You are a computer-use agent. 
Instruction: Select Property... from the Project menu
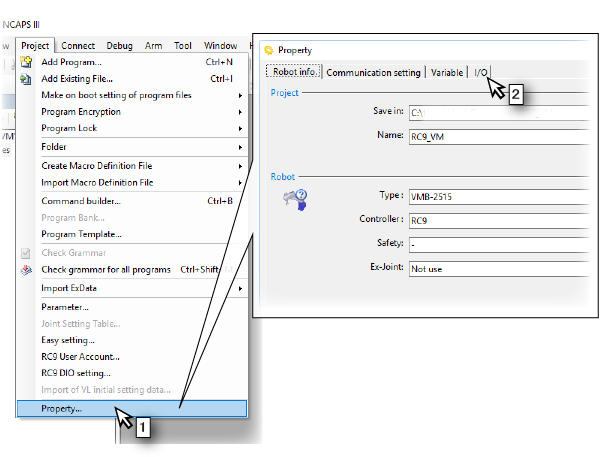tap(62, 408)
